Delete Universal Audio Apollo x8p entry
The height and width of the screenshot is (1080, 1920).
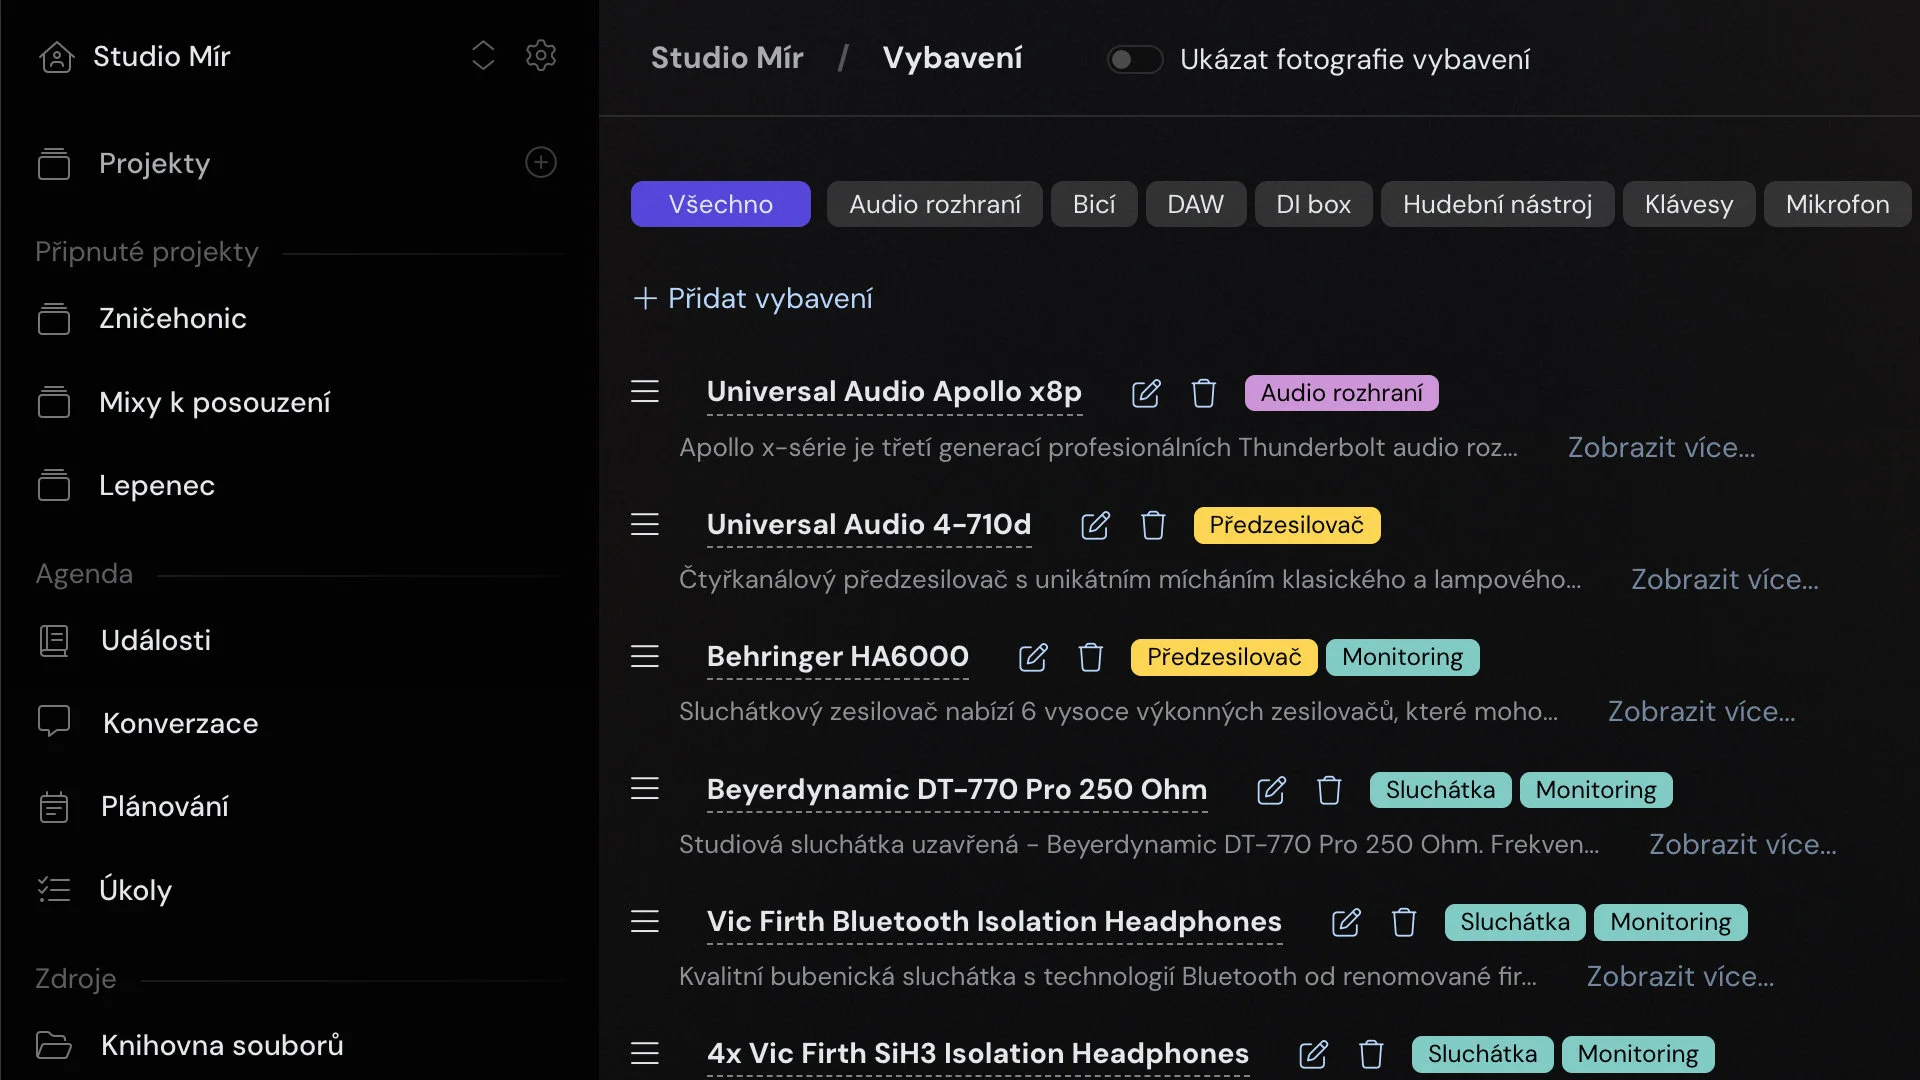1204,393
